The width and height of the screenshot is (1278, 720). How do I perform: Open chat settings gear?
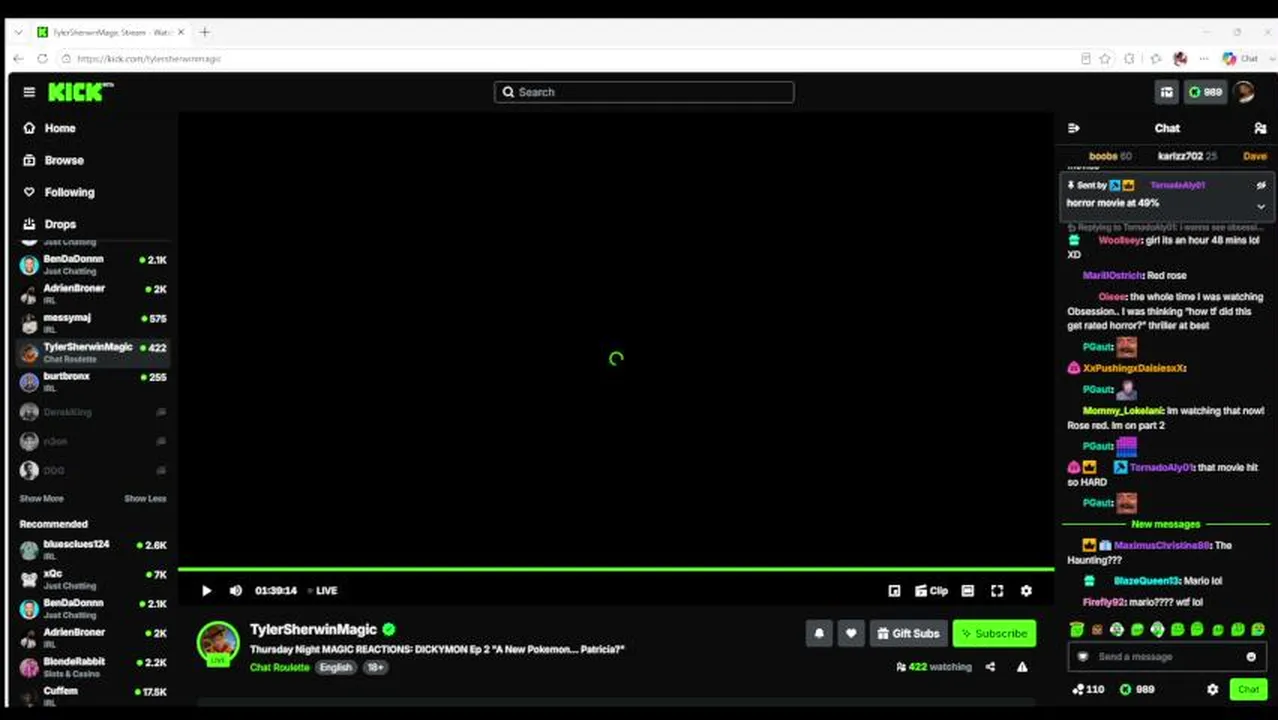pyautogui.click(x=1213, y=689)
